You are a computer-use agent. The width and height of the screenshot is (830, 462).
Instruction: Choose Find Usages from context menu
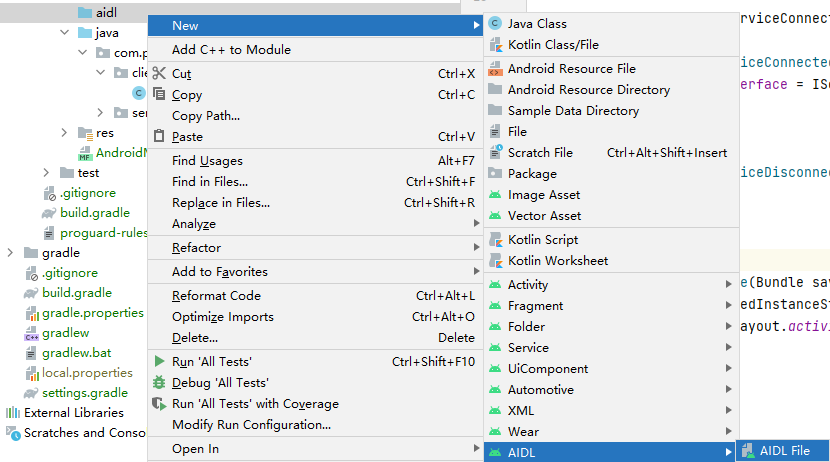tap(315, 160)
